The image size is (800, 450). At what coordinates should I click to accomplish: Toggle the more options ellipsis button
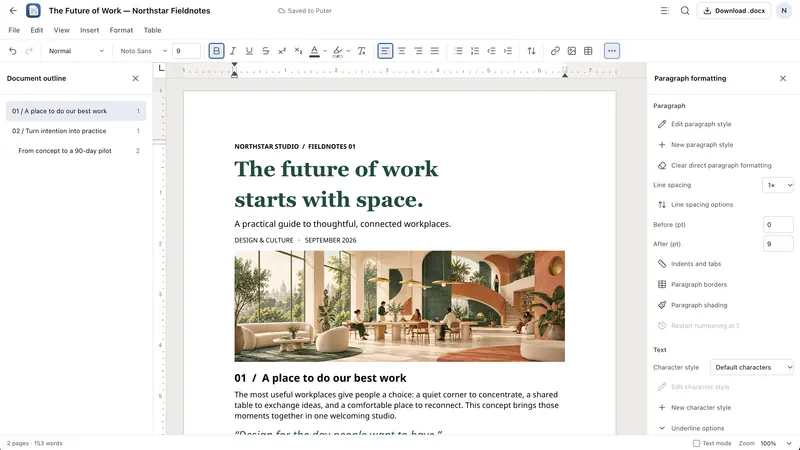coord(612,51)
